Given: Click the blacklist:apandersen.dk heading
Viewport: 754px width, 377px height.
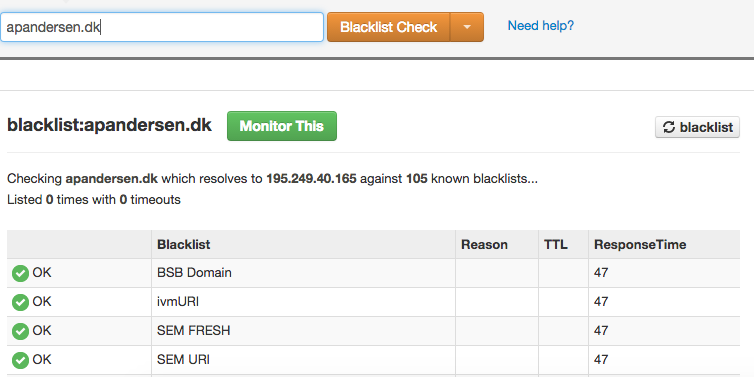Looking at the screenshot, I should point(109,125).
